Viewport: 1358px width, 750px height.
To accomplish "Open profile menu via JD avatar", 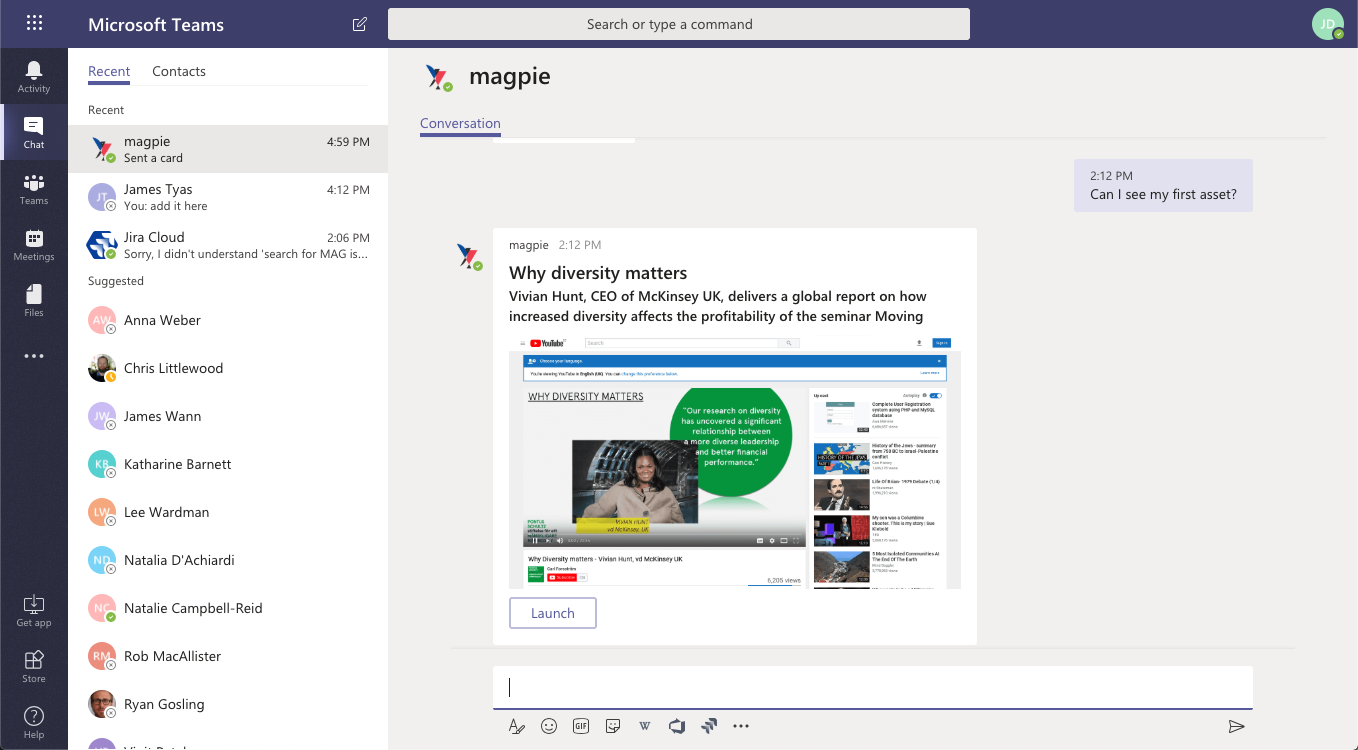I will coord(1327,24).
